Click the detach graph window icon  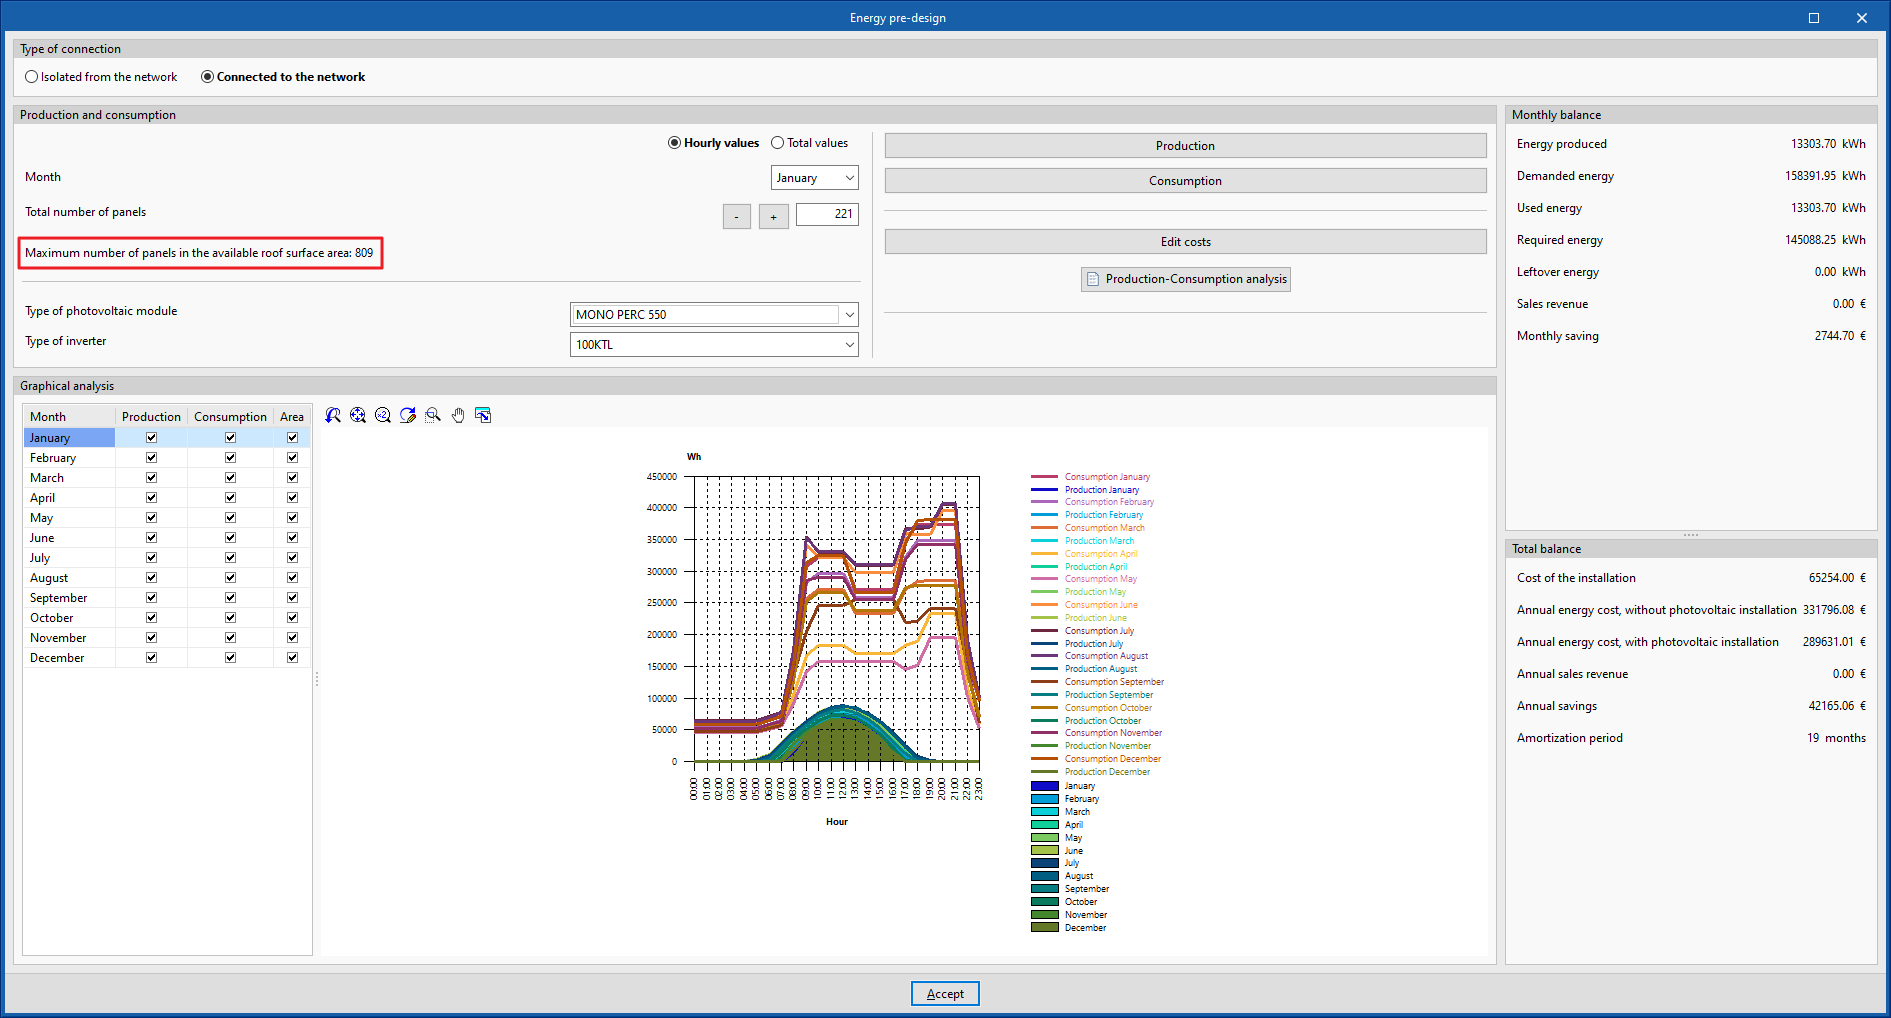[483, 415]
